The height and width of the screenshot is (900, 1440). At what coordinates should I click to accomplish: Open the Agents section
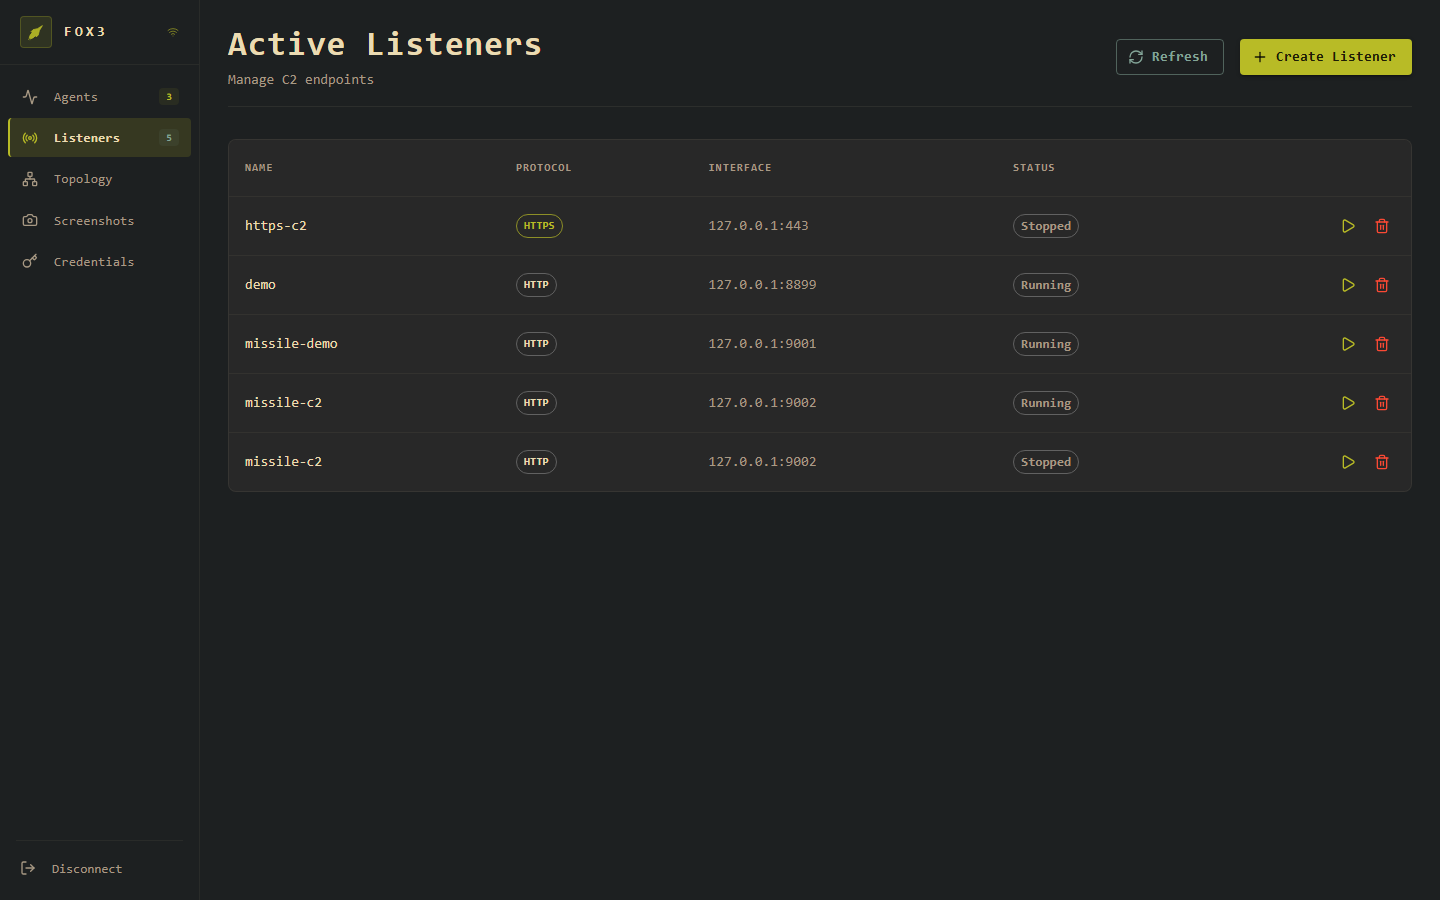99,97
